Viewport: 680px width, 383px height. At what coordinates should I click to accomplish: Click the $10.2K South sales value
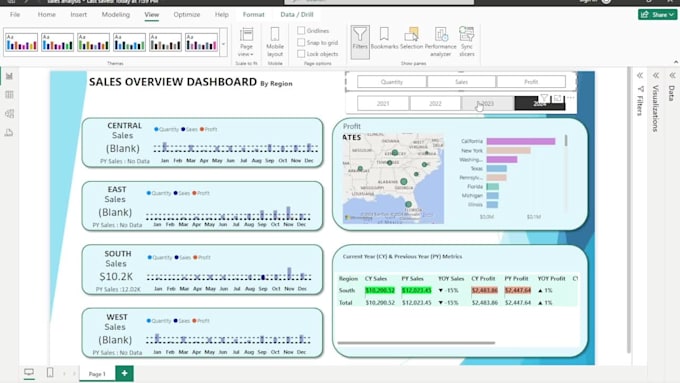point(116,276)
